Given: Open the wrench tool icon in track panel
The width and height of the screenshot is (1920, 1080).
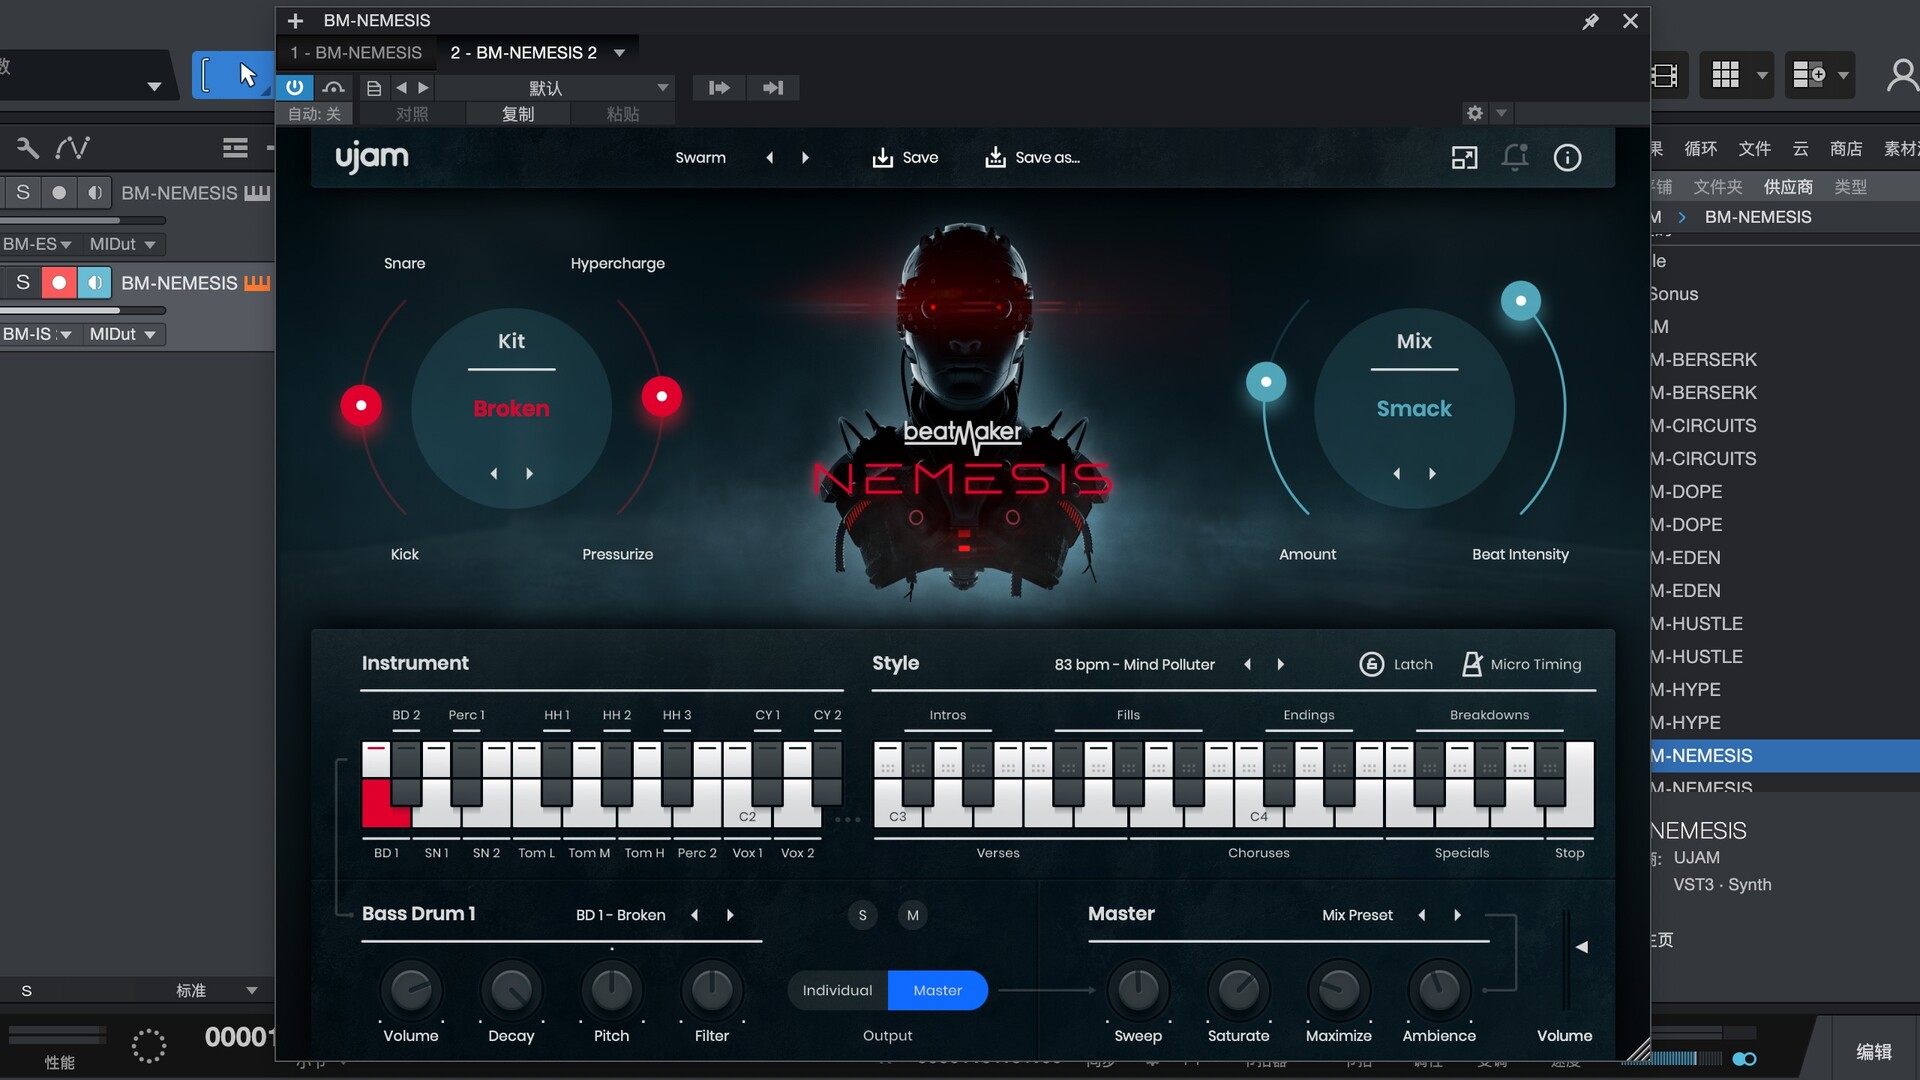Looking at the screenshot, I should tap(28, 148).
